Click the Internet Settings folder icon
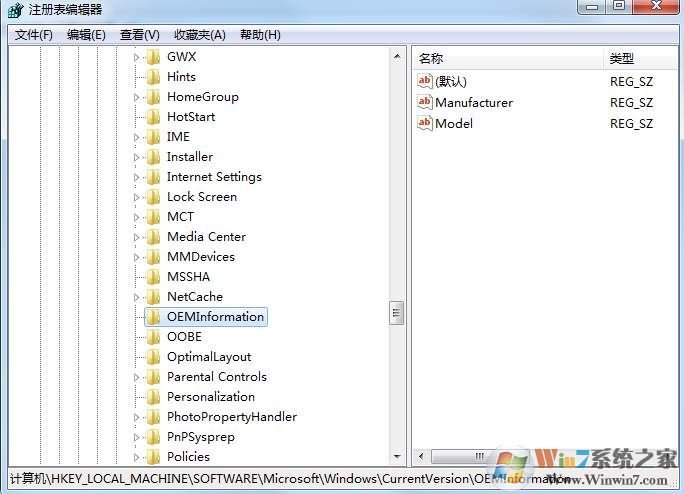Image resolution: width=684 pixels, height=494 pixels. point(154,177)
